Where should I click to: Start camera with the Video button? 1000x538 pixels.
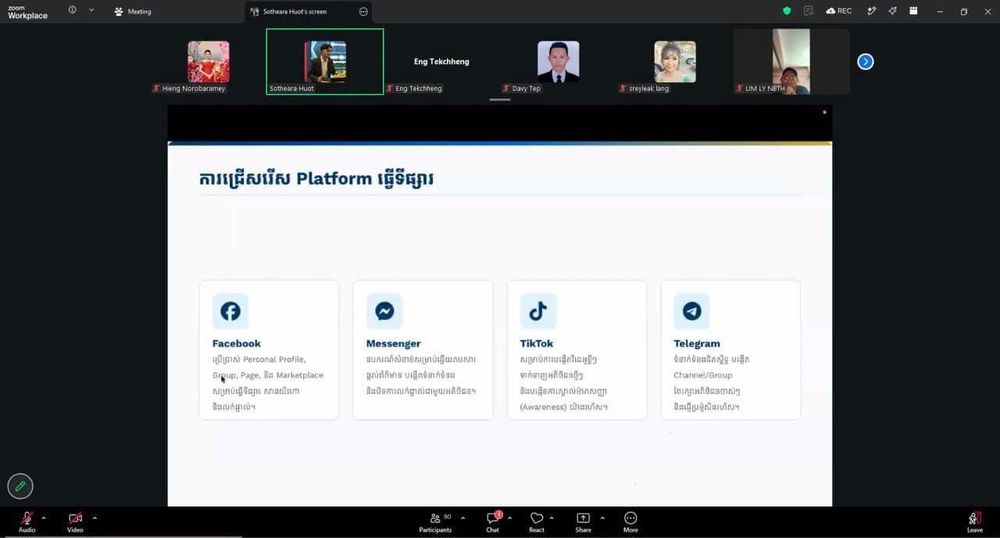click(75, 521)
